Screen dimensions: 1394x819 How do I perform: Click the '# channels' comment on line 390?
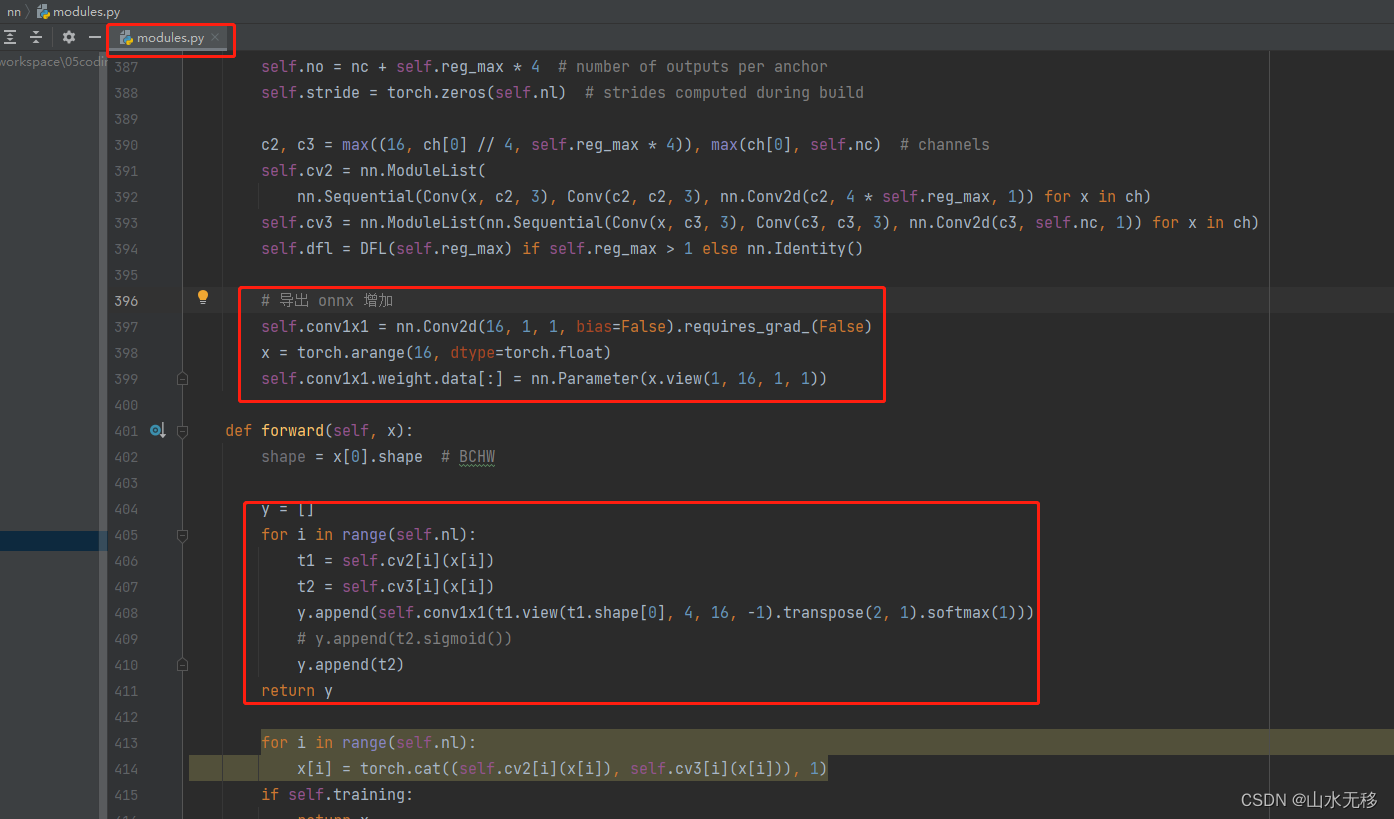[x=945, y=145]
